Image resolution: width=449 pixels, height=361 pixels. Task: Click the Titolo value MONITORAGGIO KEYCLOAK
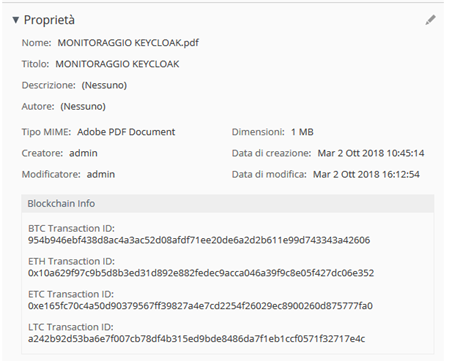click(x=117, y=64)
